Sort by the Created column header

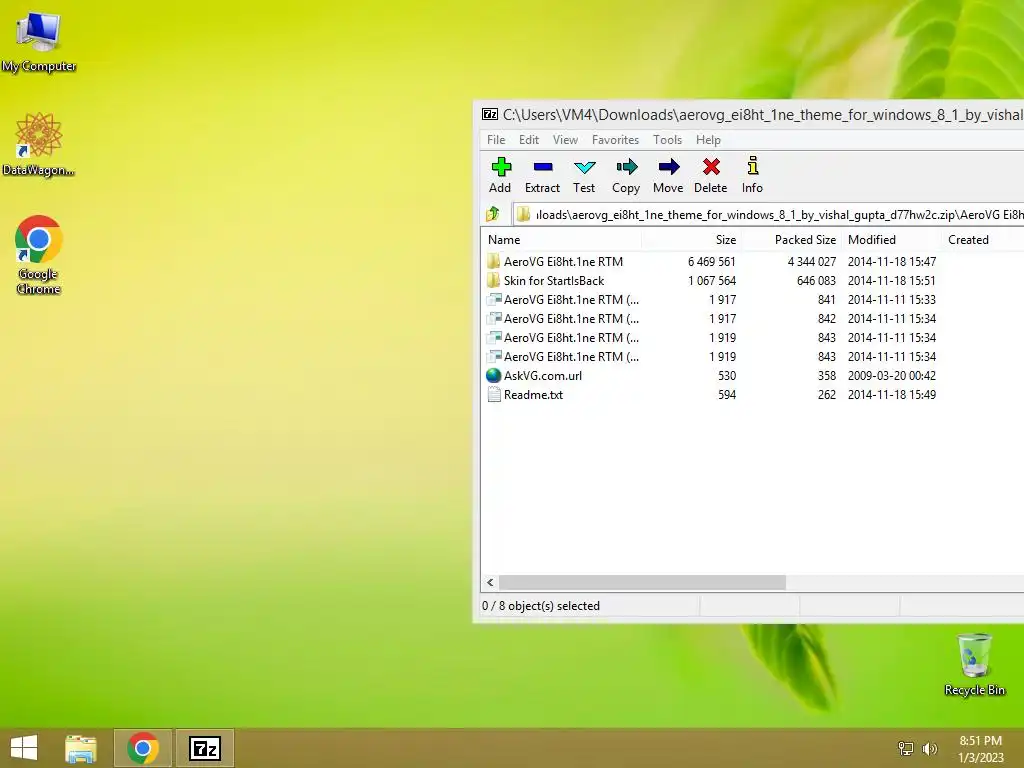coord(983,240)
